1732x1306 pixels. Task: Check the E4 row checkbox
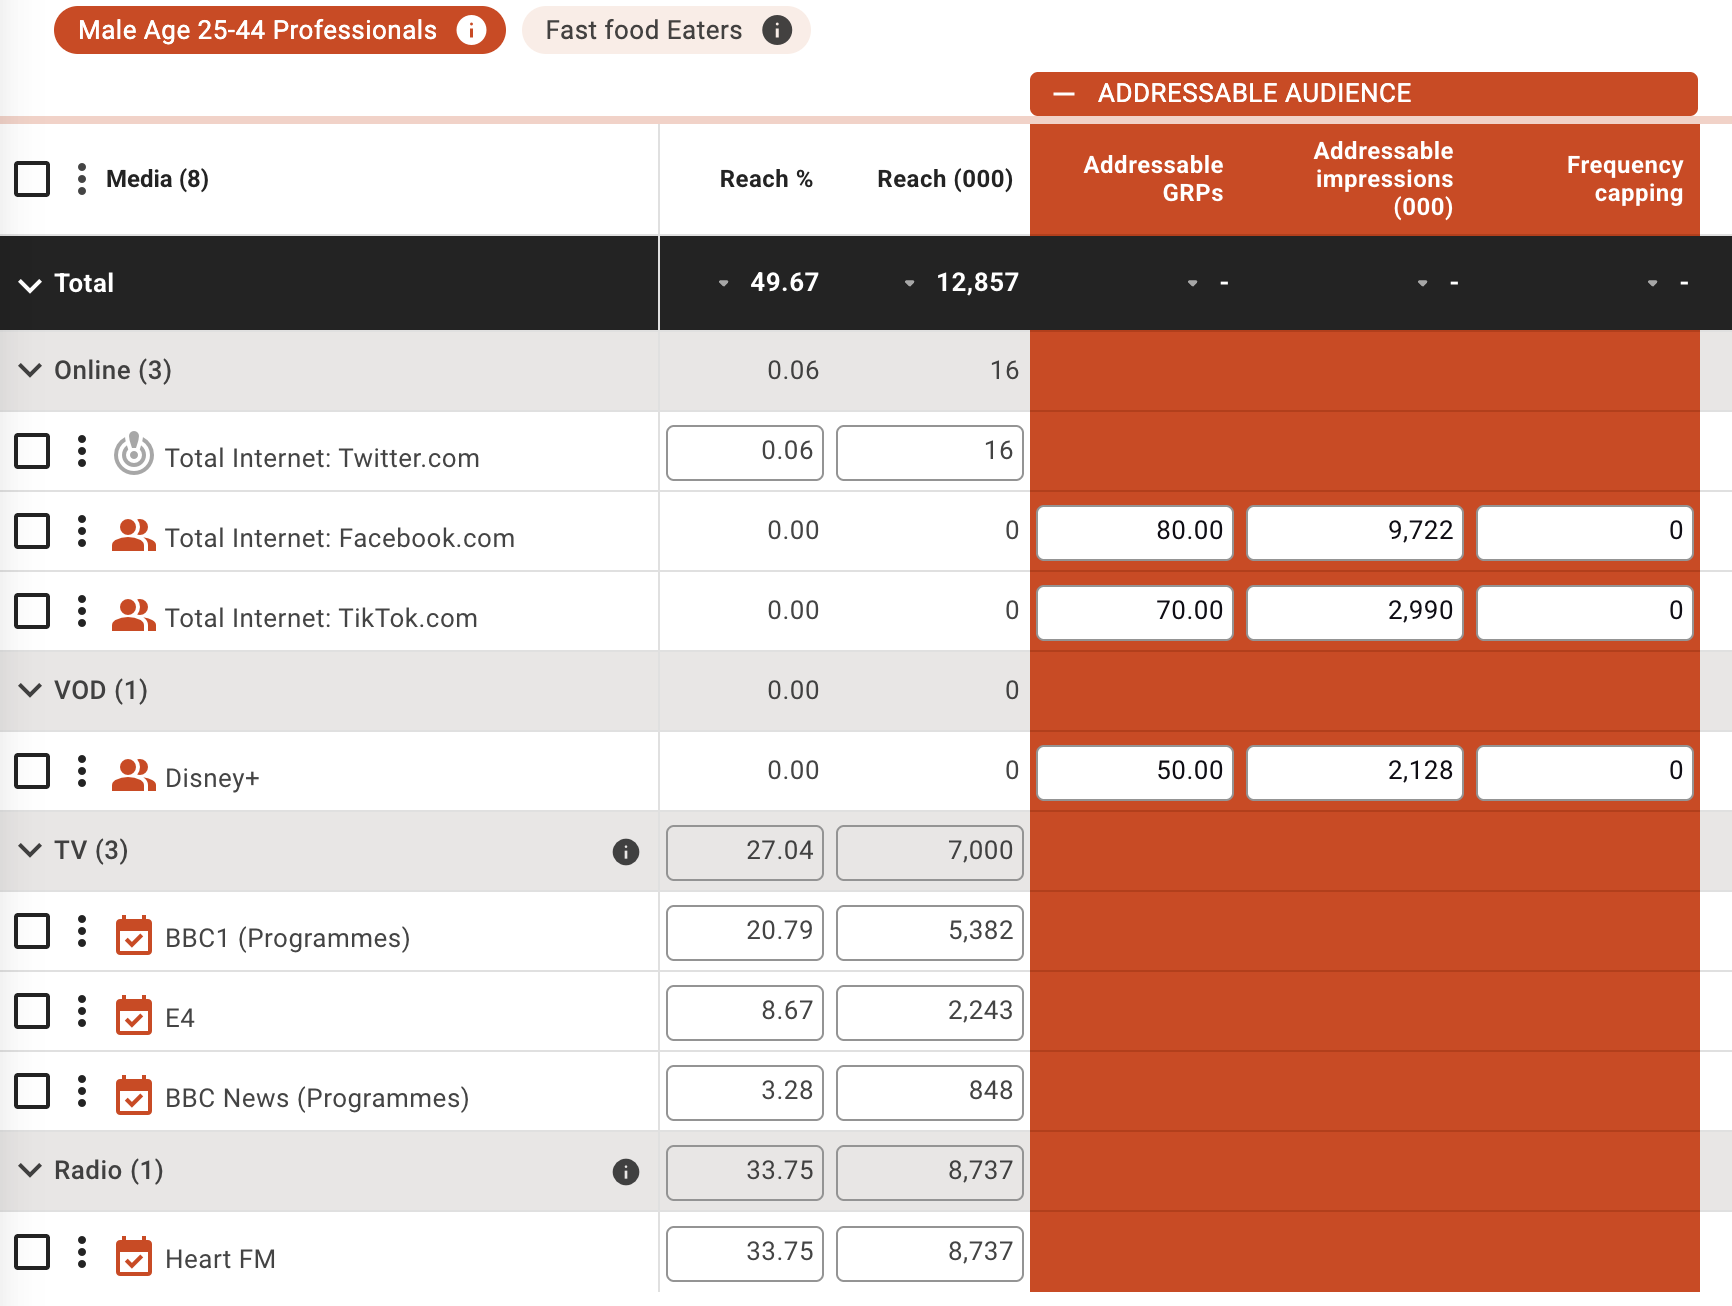pyautogui.click(x=32, y=1011)
